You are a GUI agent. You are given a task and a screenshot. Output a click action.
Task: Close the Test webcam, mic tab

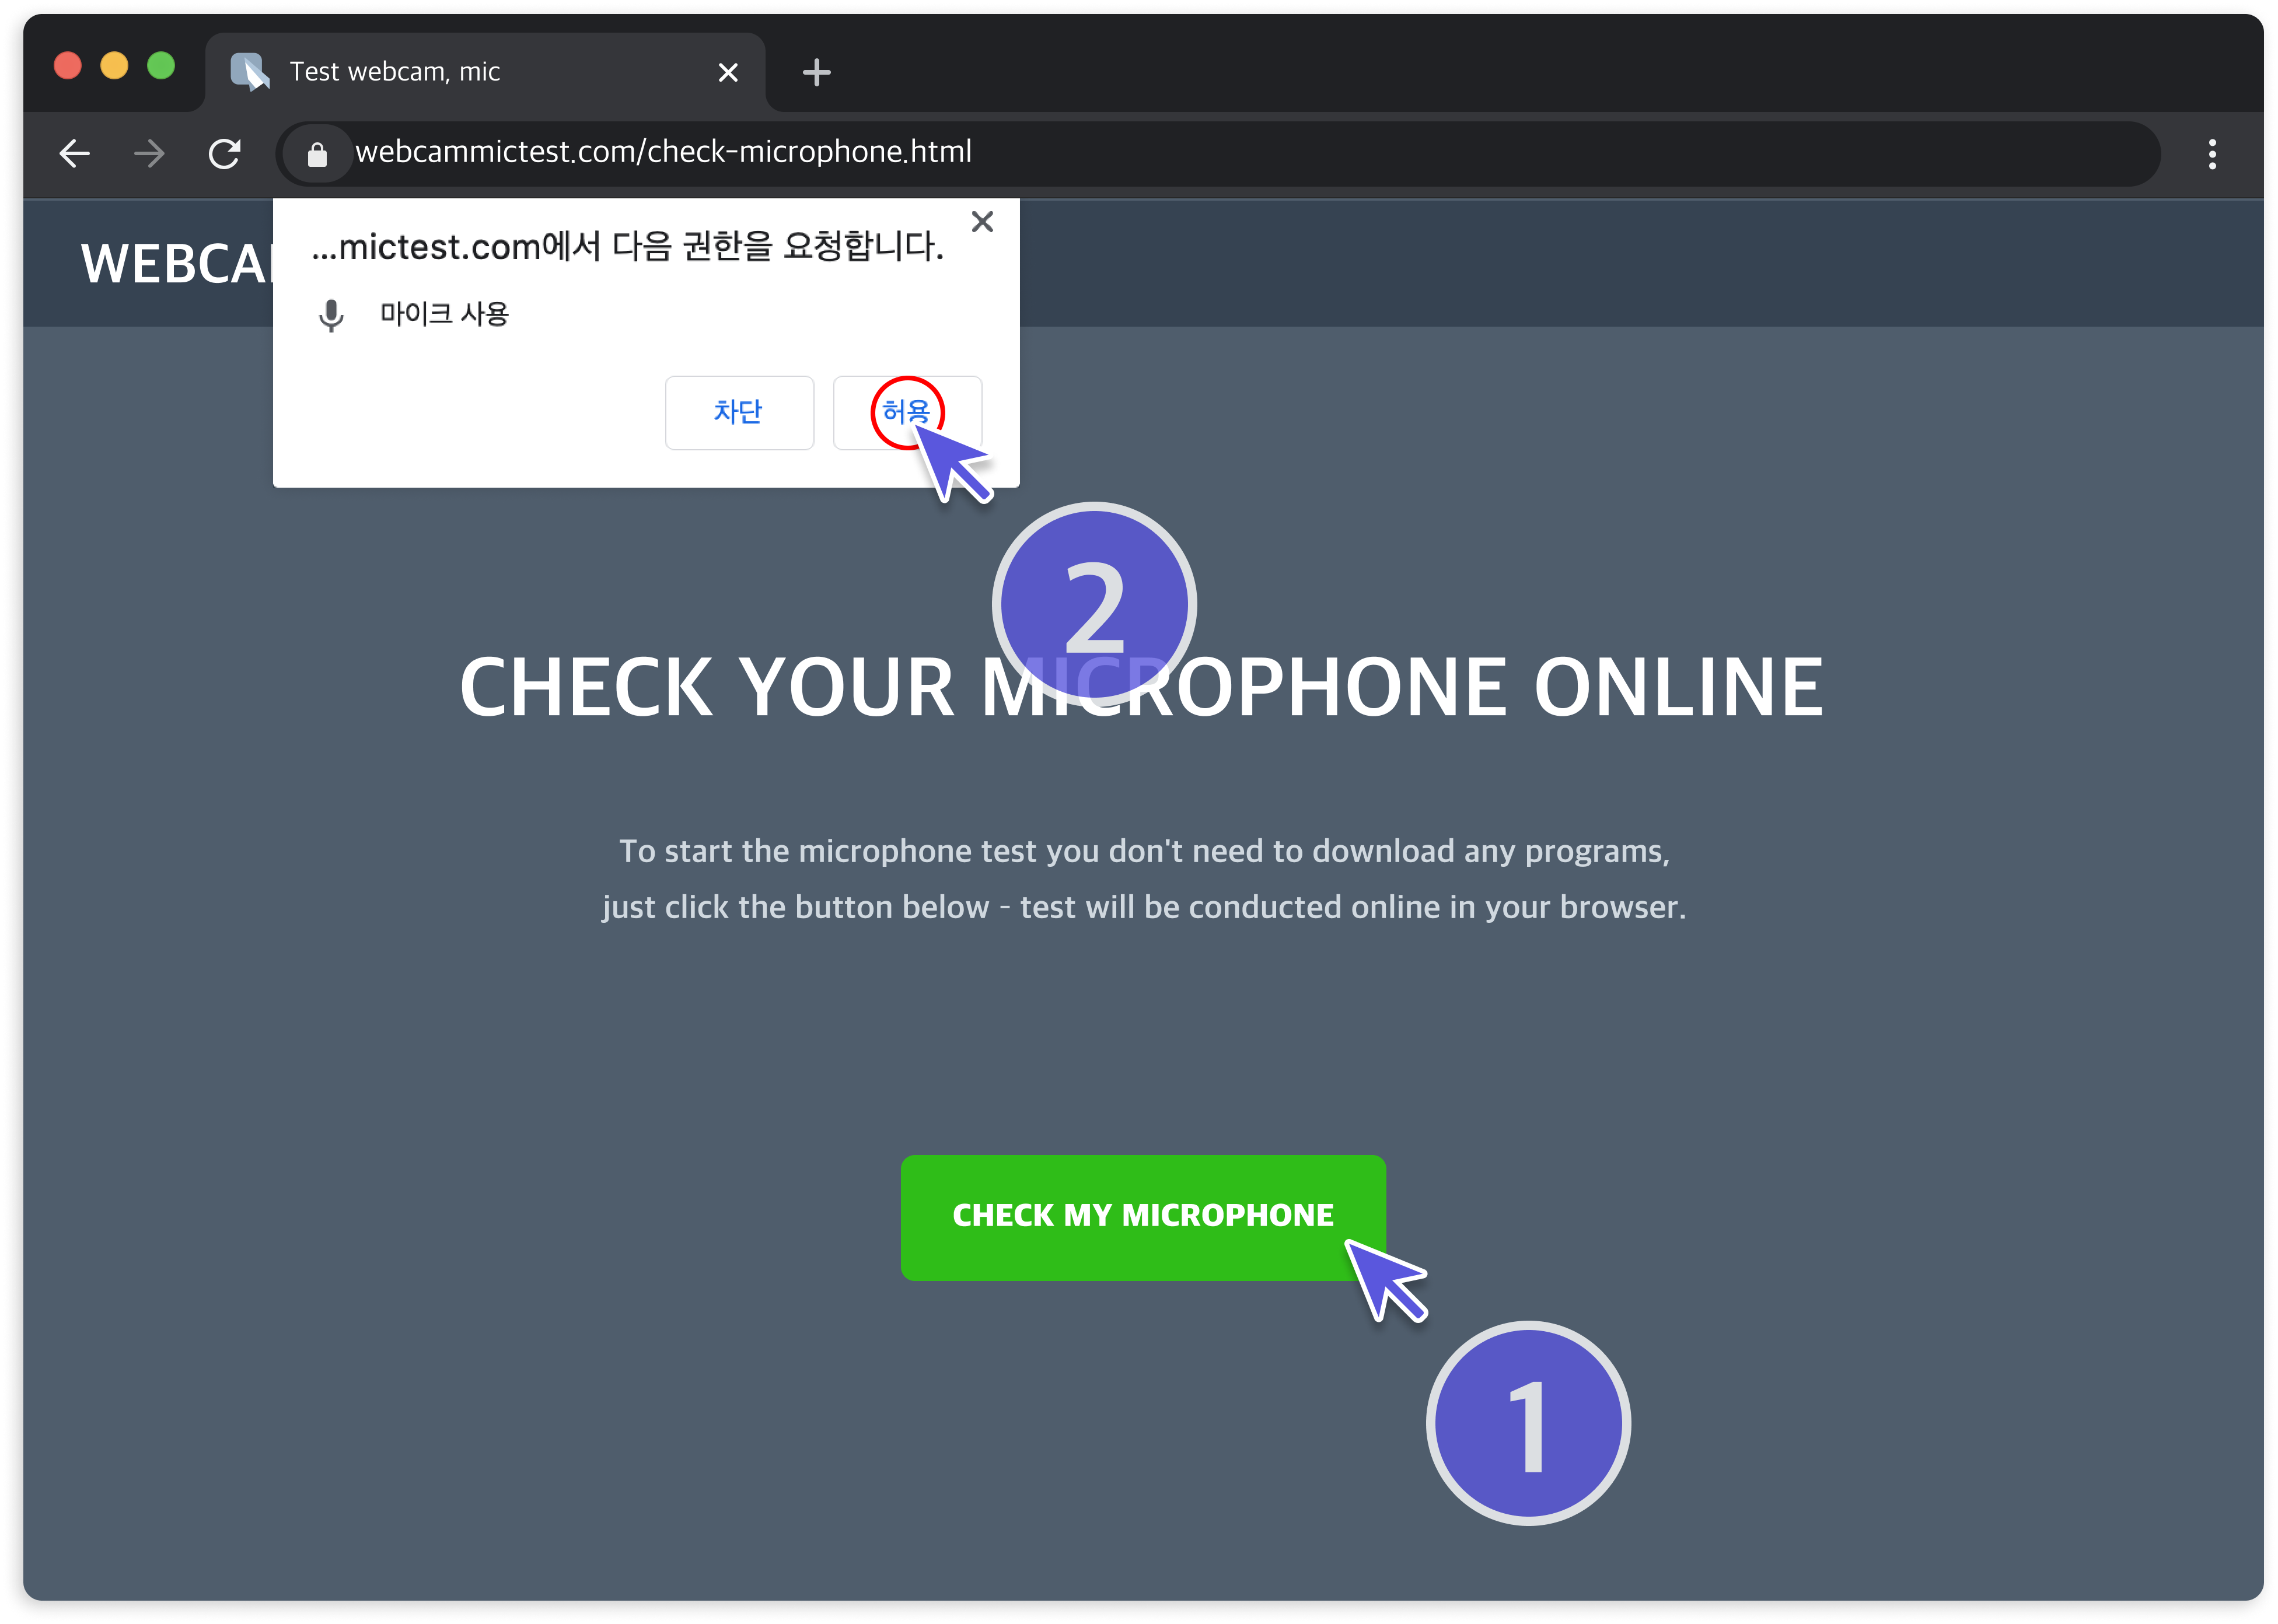[x=728, y=72]
